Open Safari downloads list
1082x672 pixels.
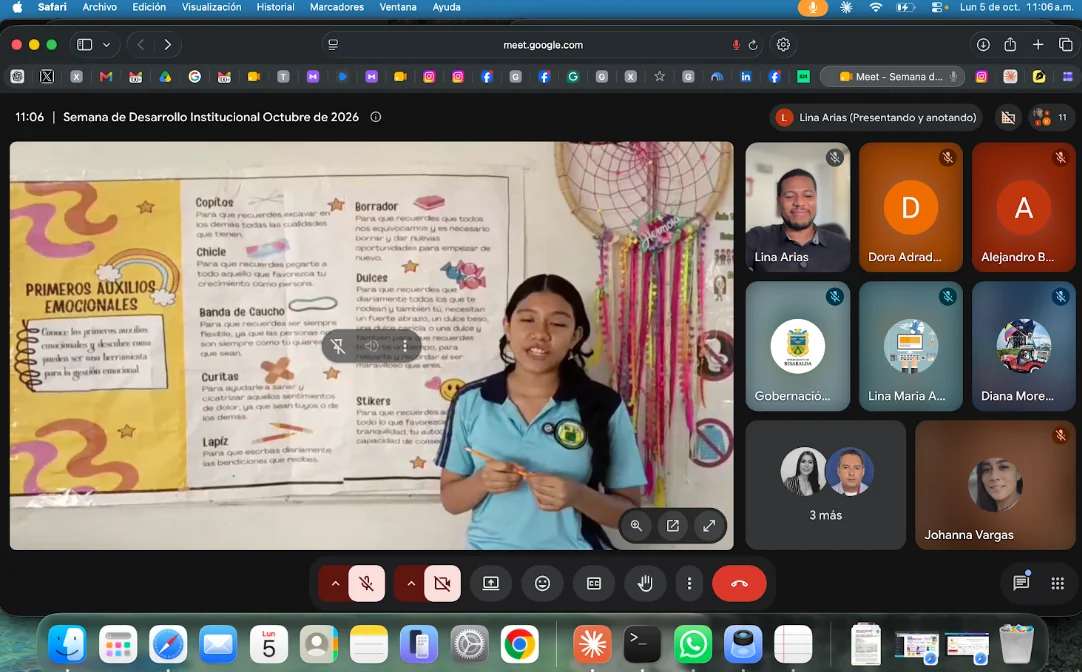(983, 45)
